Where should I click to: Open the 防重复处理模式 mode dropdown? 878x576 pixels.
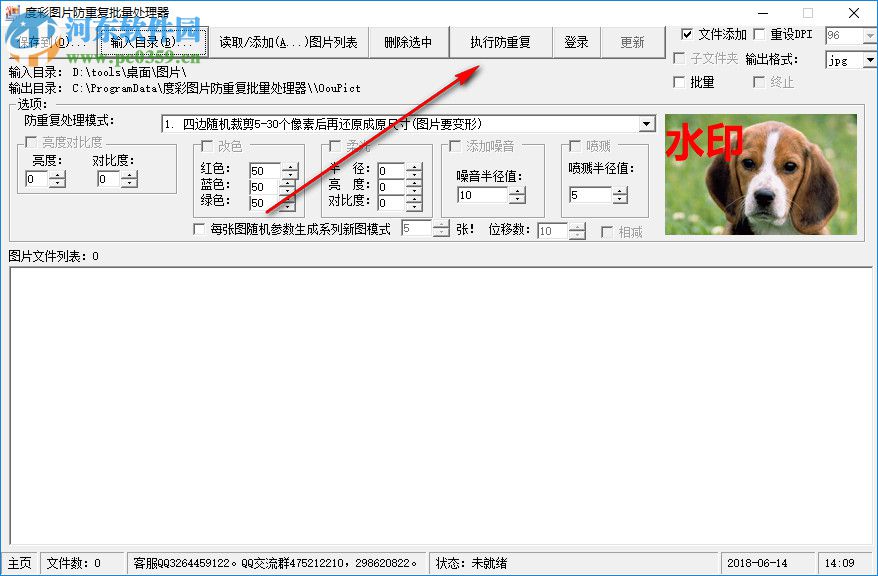[x=648, y=123]
